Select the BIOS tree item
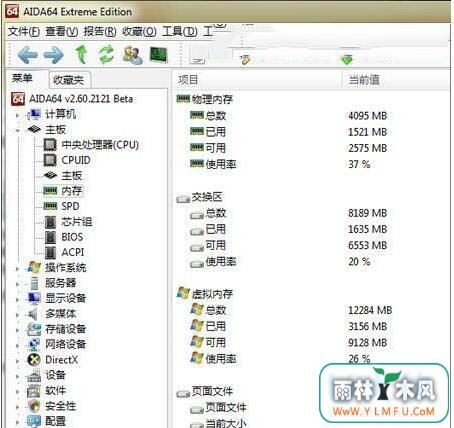Viewport: 454px width, 428px height. pos(64,237)
